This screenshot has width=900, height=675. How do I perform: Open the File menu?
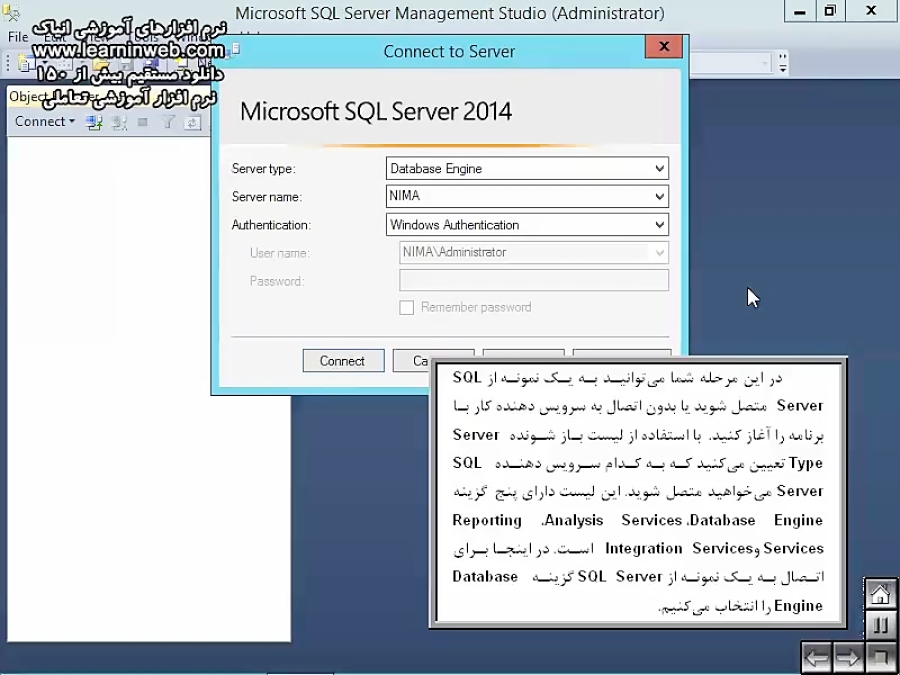pyautogui.click(x=18, y=37)
